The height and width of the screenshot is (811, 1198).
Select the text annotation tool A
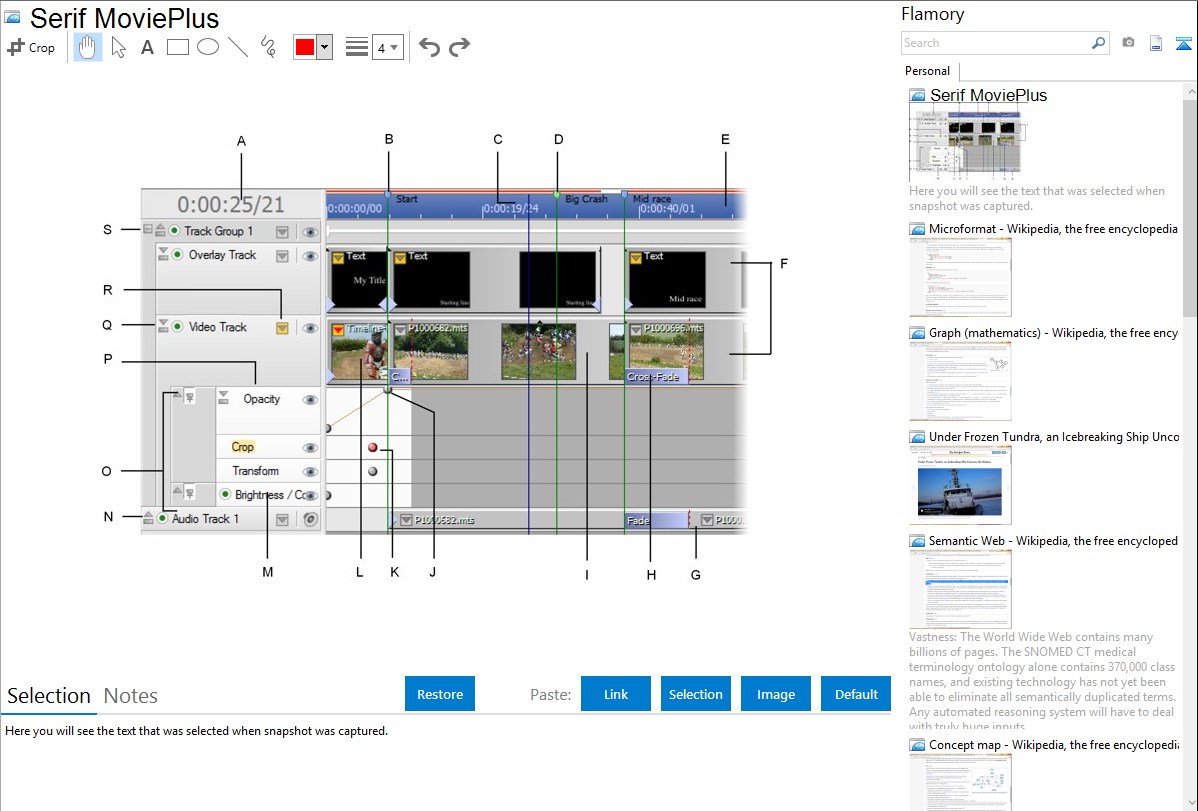pos(147,47)
